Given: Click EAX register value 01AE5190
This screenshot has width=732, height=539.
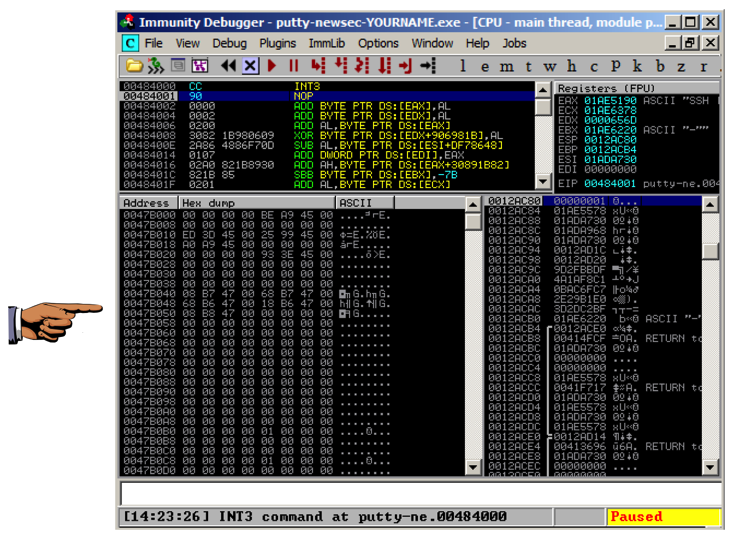Looking at the screenshot, I should point(610,101).
